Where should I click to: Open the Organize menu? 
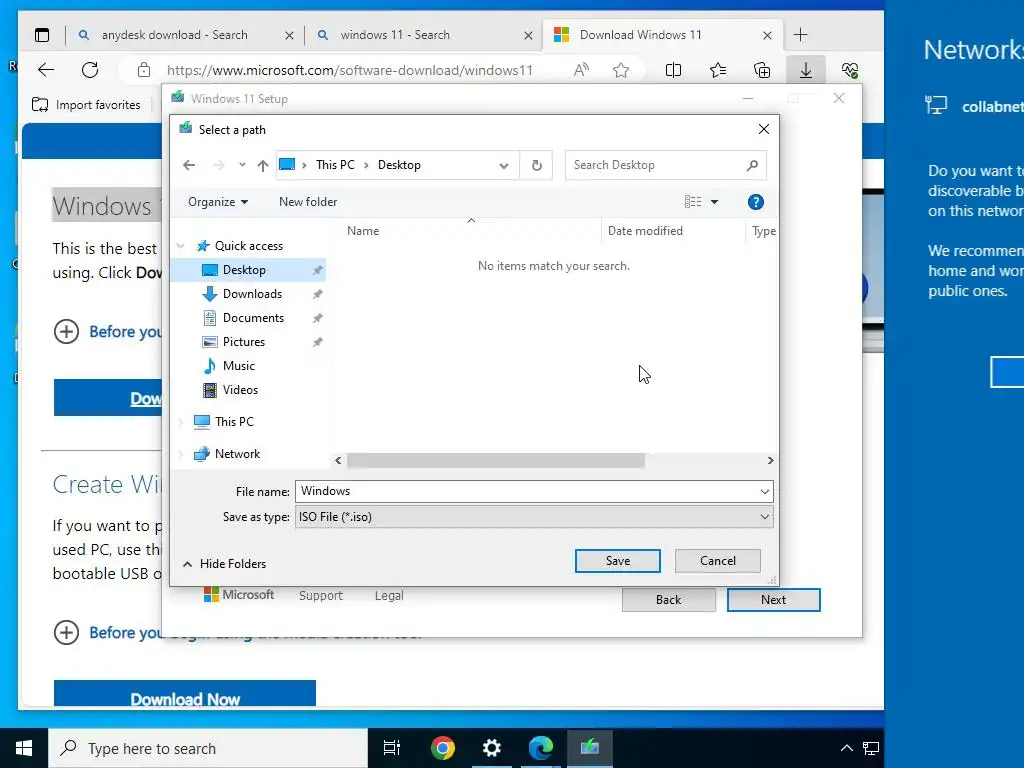coord(218,202)
